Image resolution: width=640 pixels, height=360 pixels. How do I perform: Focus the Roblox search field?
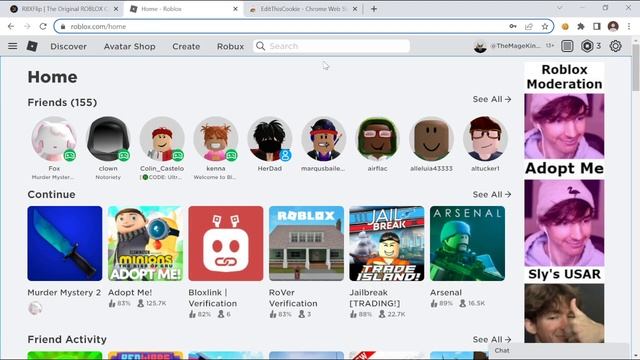(x=331, y=46)
